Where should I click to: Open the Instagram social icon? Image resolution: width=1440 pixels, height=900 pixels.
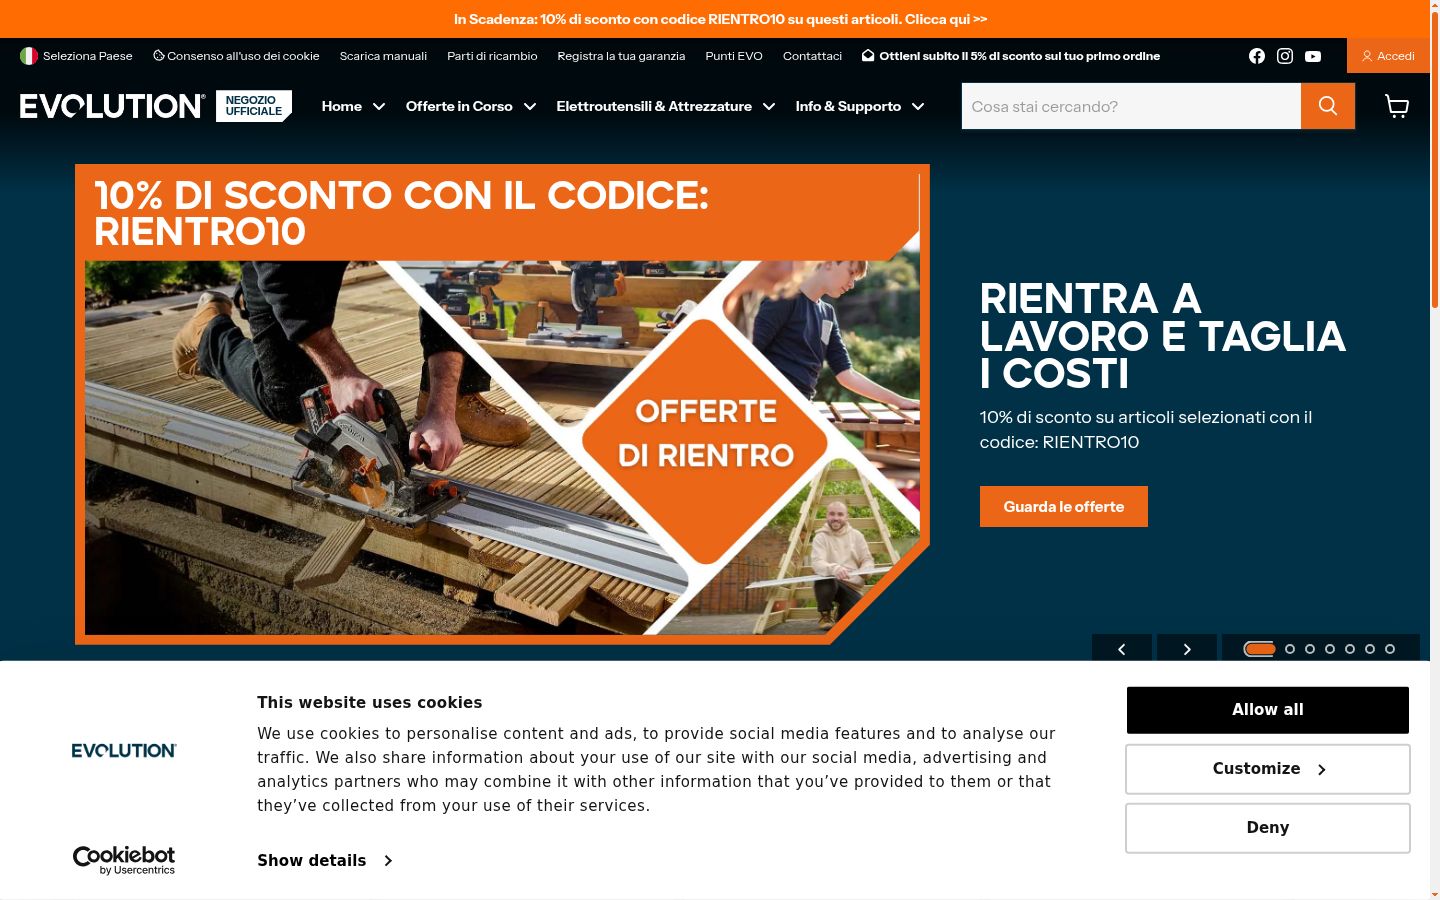(1285, 56)
